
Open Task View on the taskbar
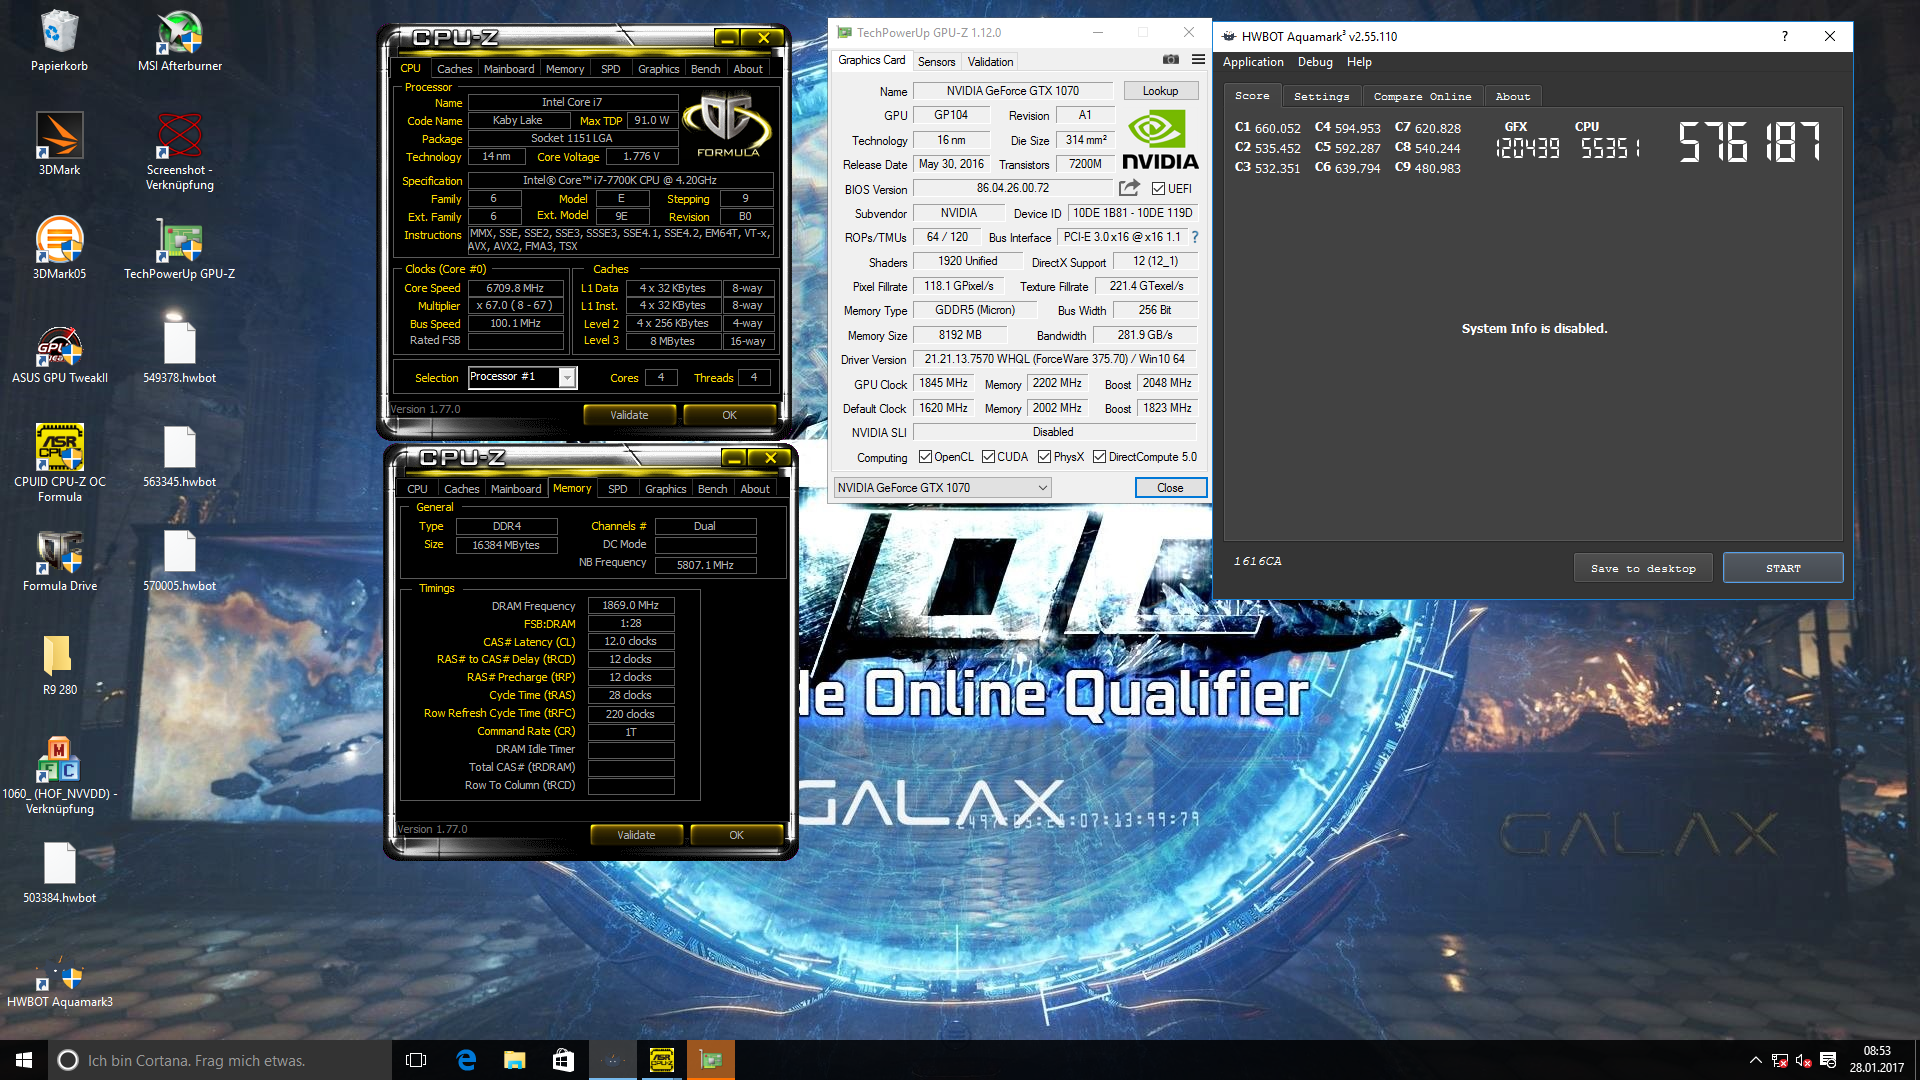(416, 1060)
